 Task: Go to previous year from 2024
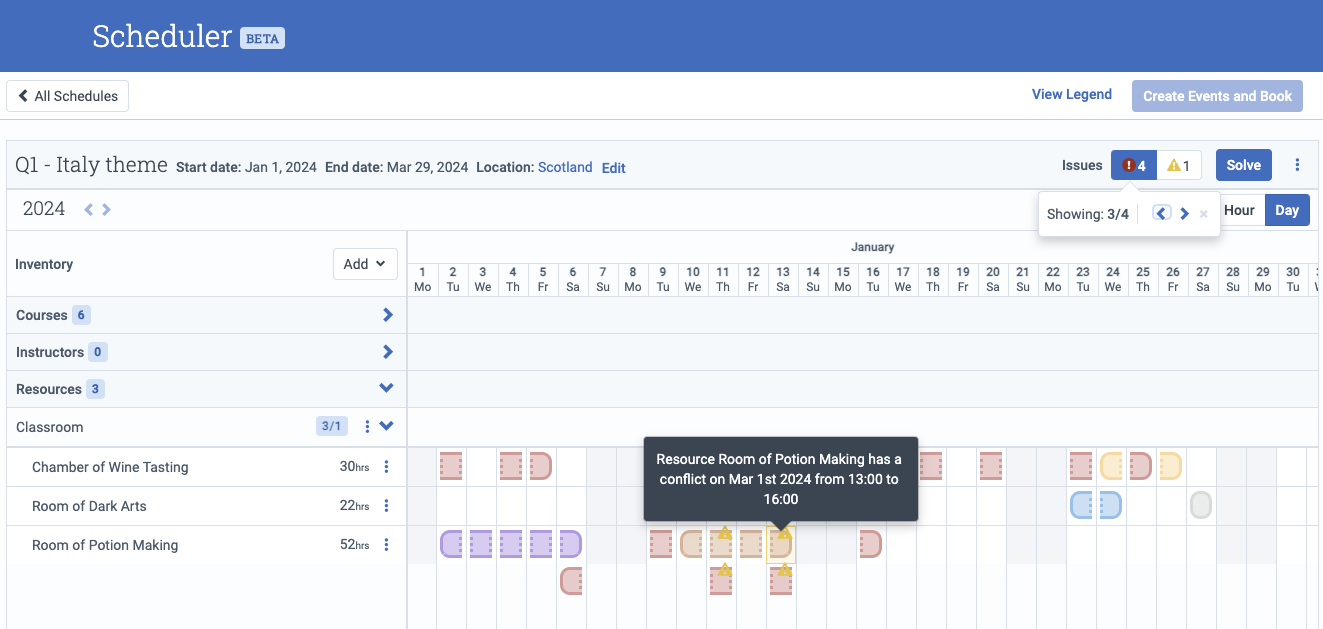tap(88, 209)
